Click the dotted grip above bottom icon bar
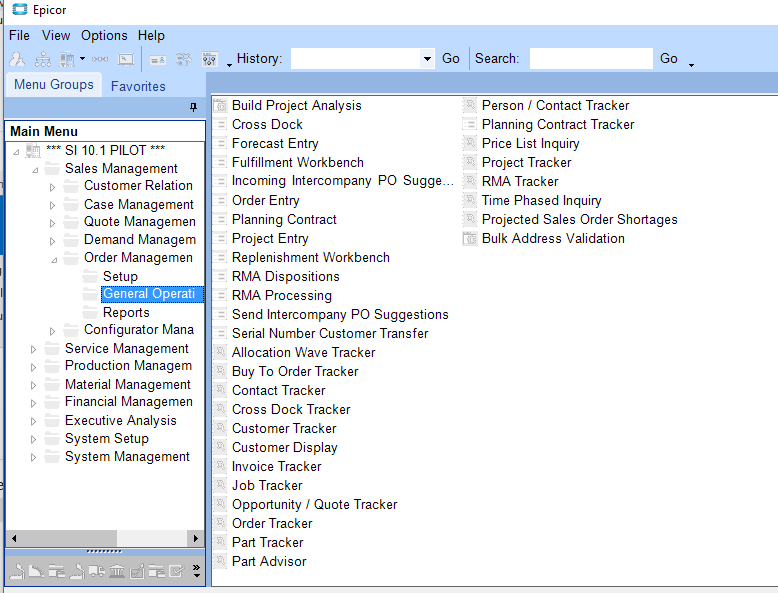The width and height of the screenshot is (778, 593). click(104, 551)
